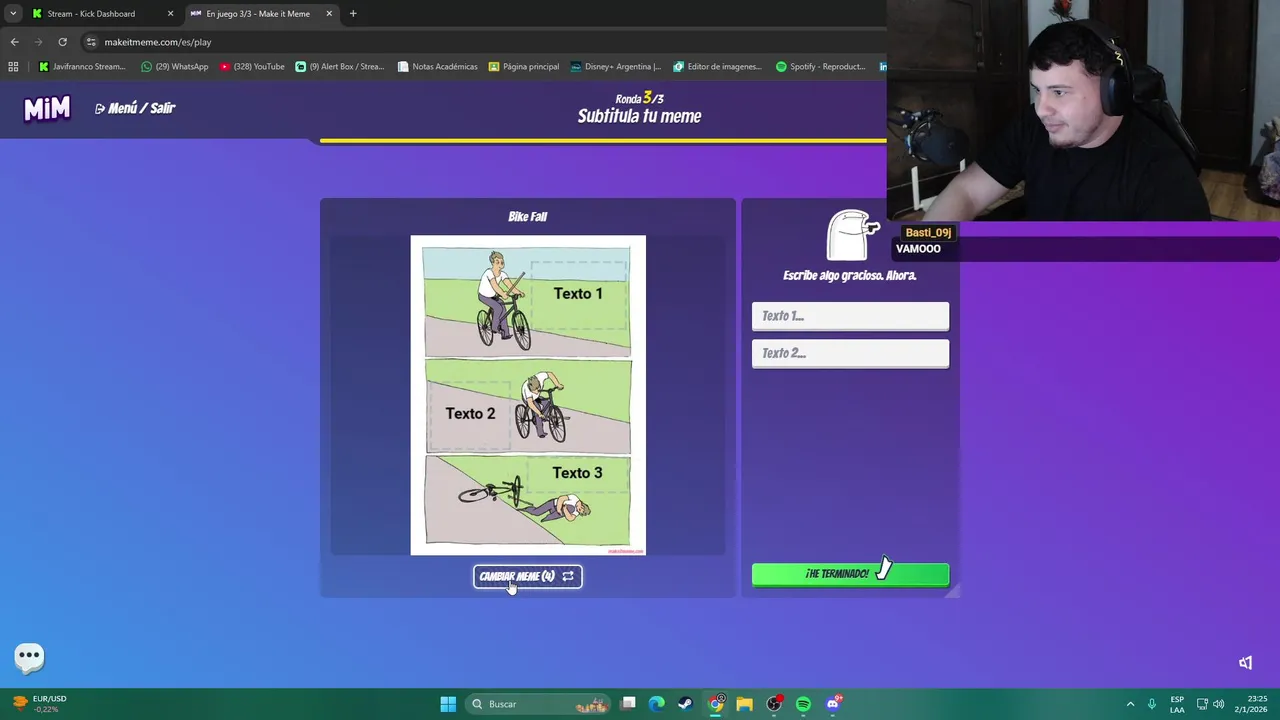Click the player avatar character
Viewport: 1280px width, 720px height.
click(852, 235)
